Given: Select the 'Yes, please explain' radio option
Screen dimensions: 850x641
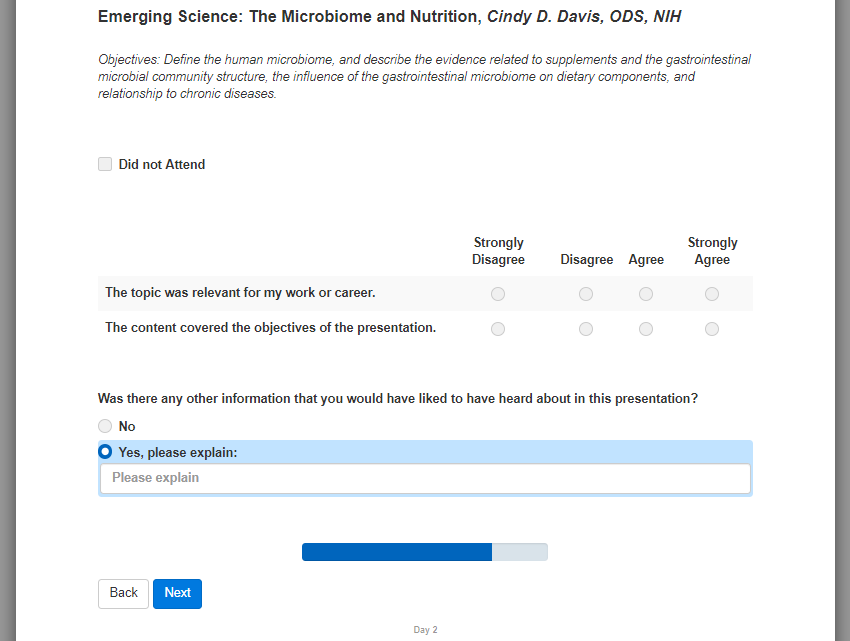Looking at the screenshot, I should click(x=105, y=452).
